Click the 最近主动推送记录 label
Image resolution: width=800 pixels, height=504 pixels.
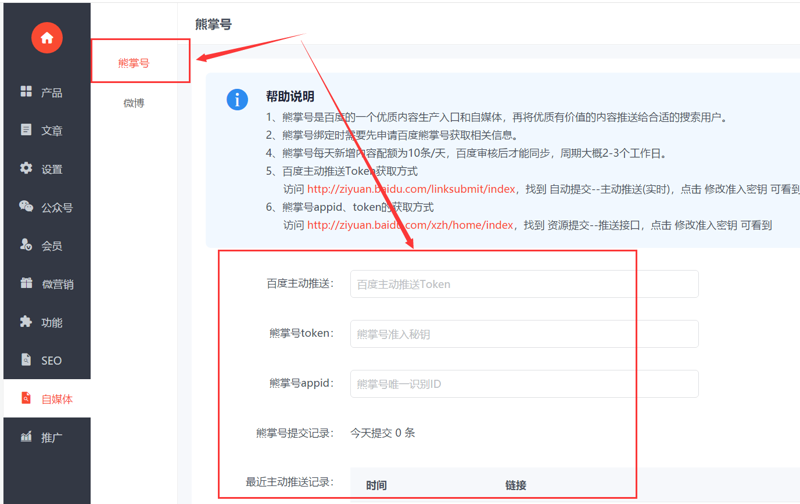tap(290, 482)
